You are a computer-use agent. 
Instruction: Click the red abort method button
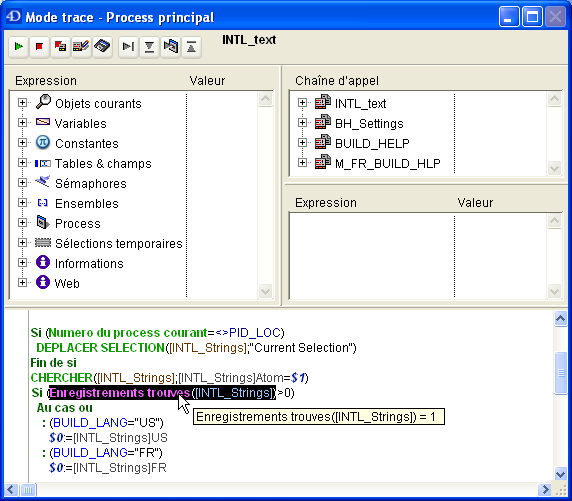39,47
